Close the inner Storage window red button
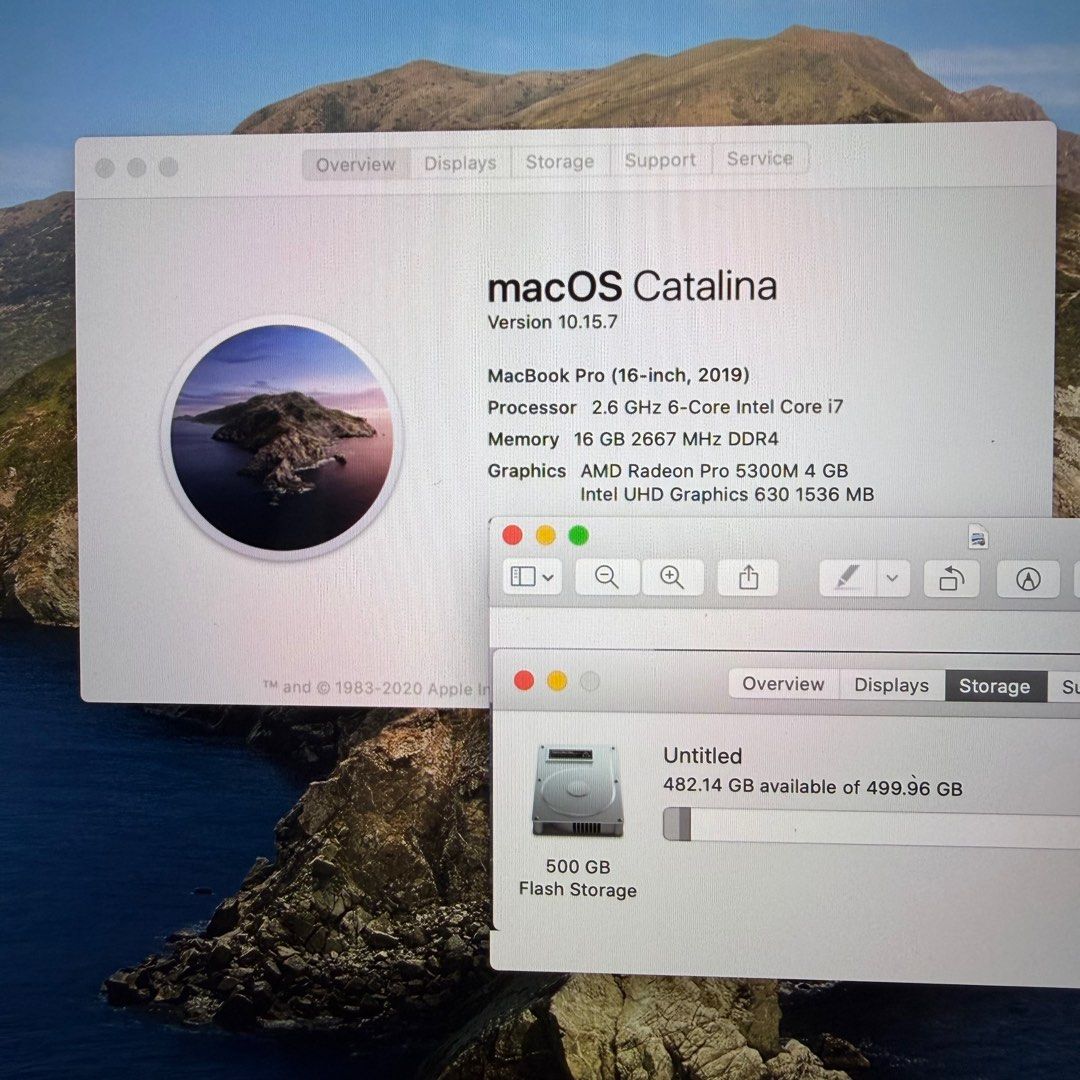1080x1080 pixels. pos(523,681)
